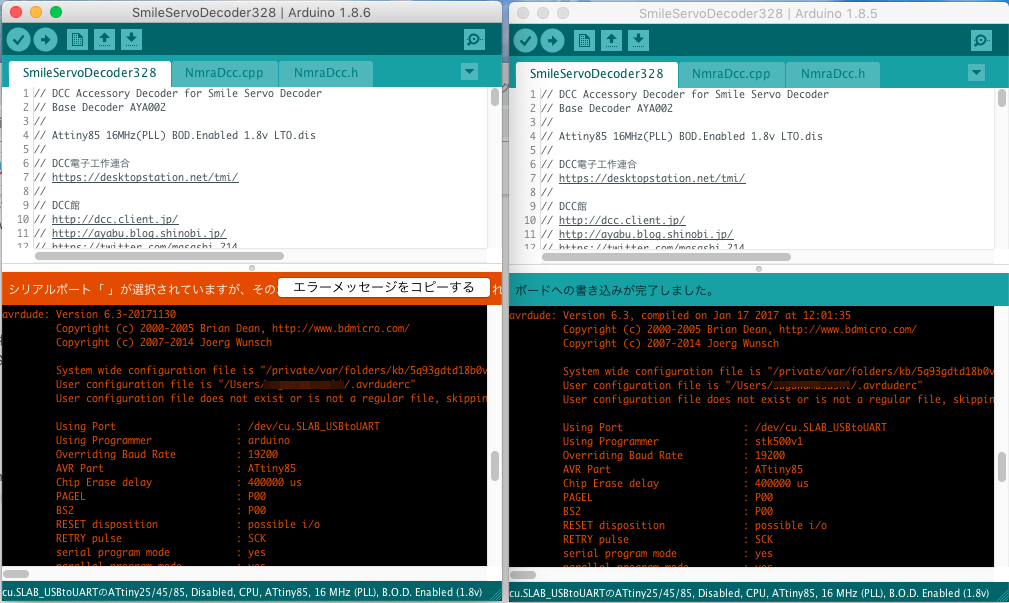
Task: Click 'Using Programmer : arduino' console line
Action: click(172, 441)
